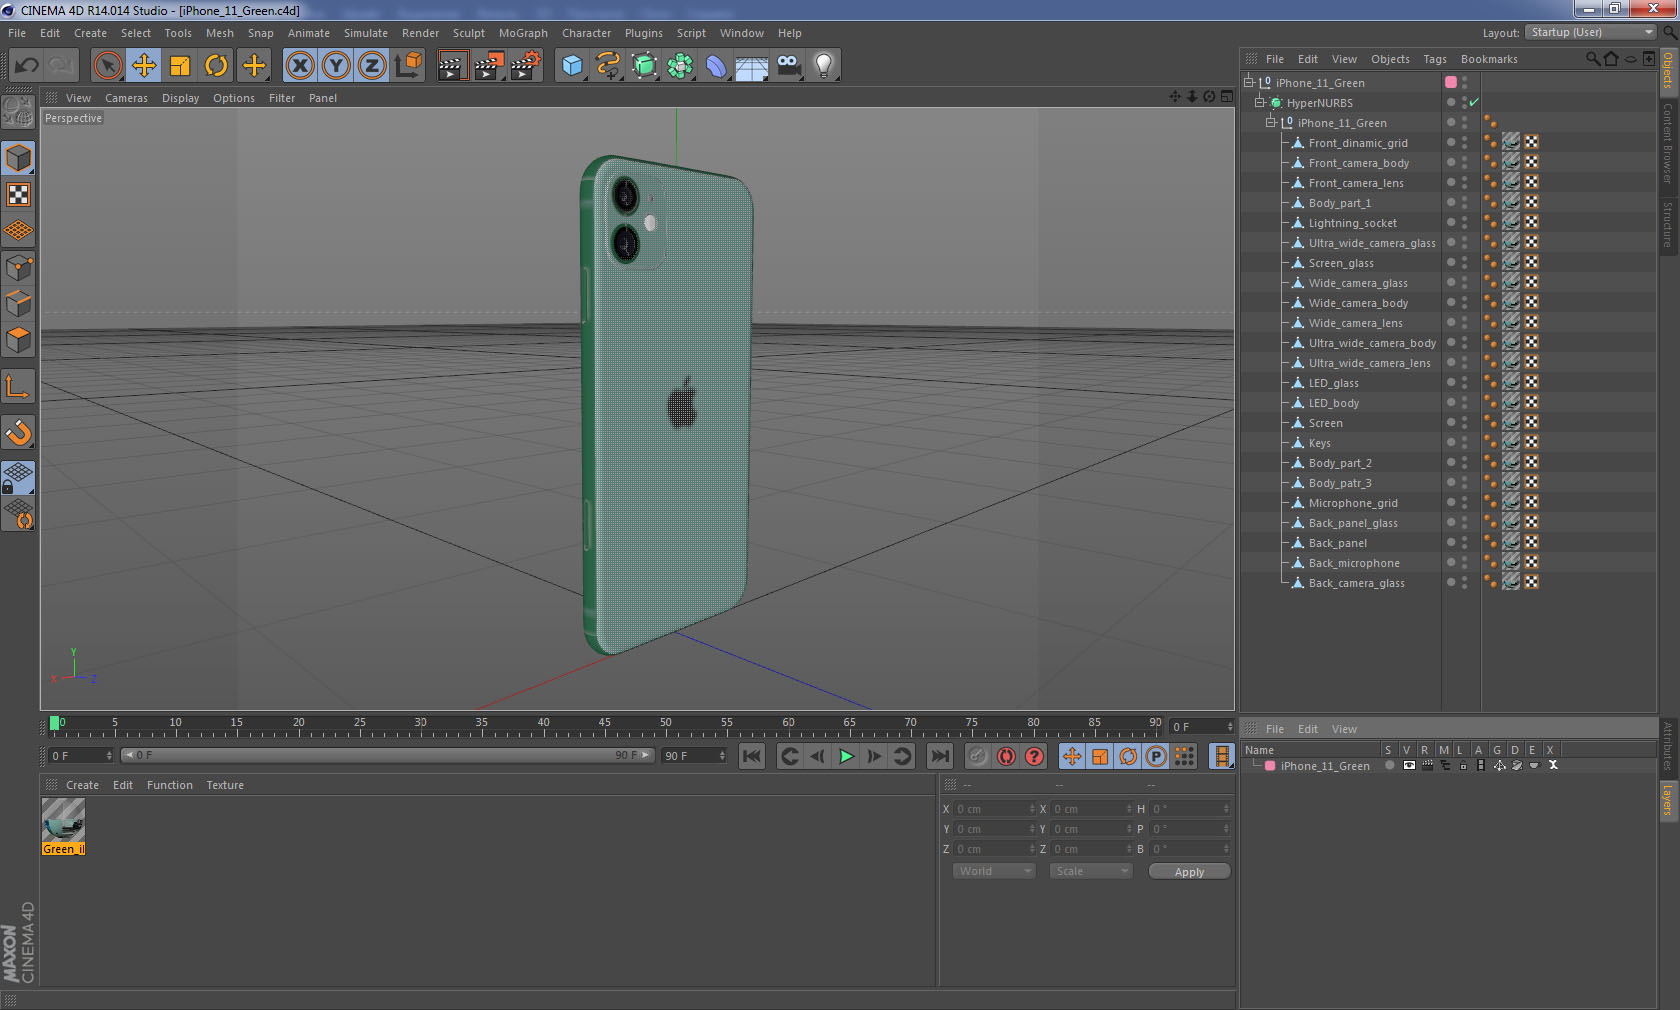Enable the Texture mode checkerboard icon
1680x1010 pixels.
[18, 195]
